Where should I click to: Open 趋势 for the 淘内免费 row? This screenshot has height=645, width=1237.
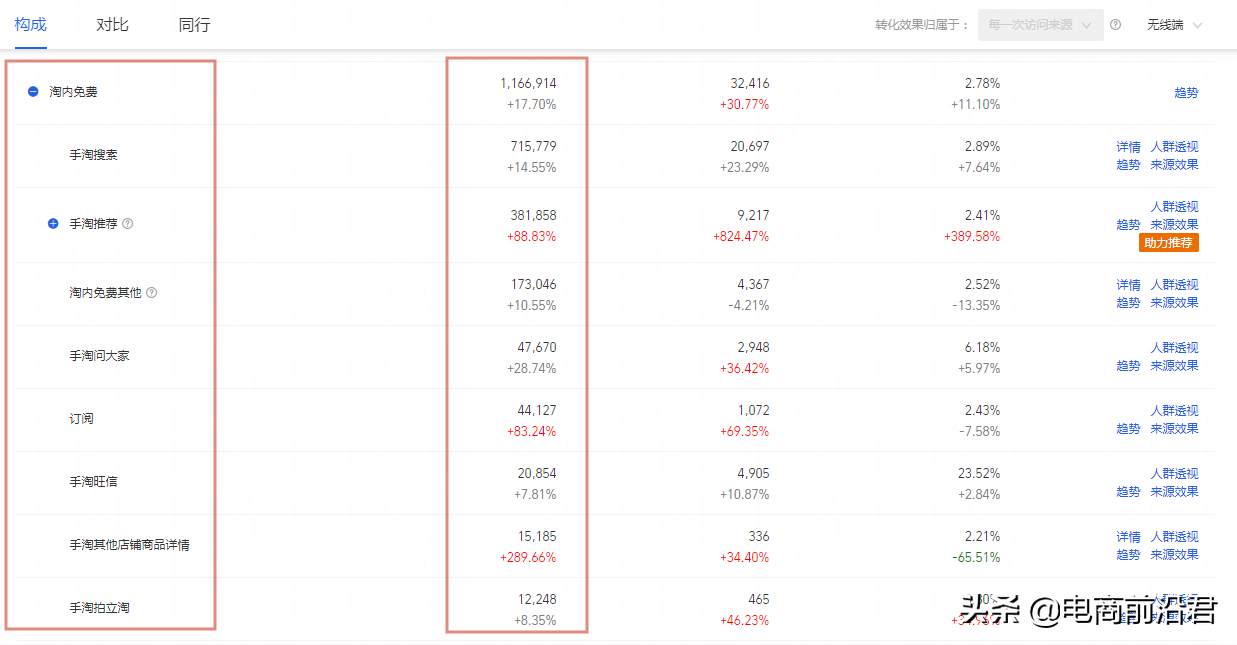(1186, 93)
